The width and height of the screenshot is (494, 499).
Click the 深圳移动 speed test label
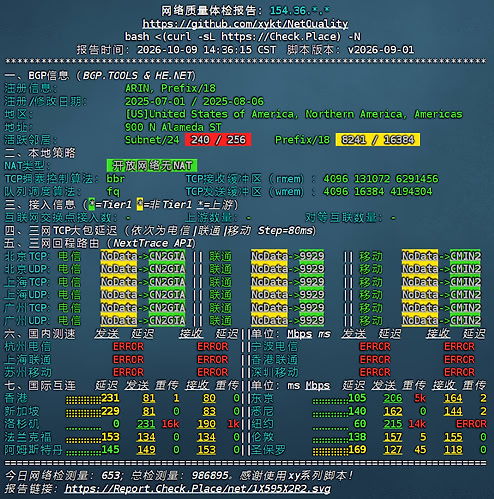point(275,372)
